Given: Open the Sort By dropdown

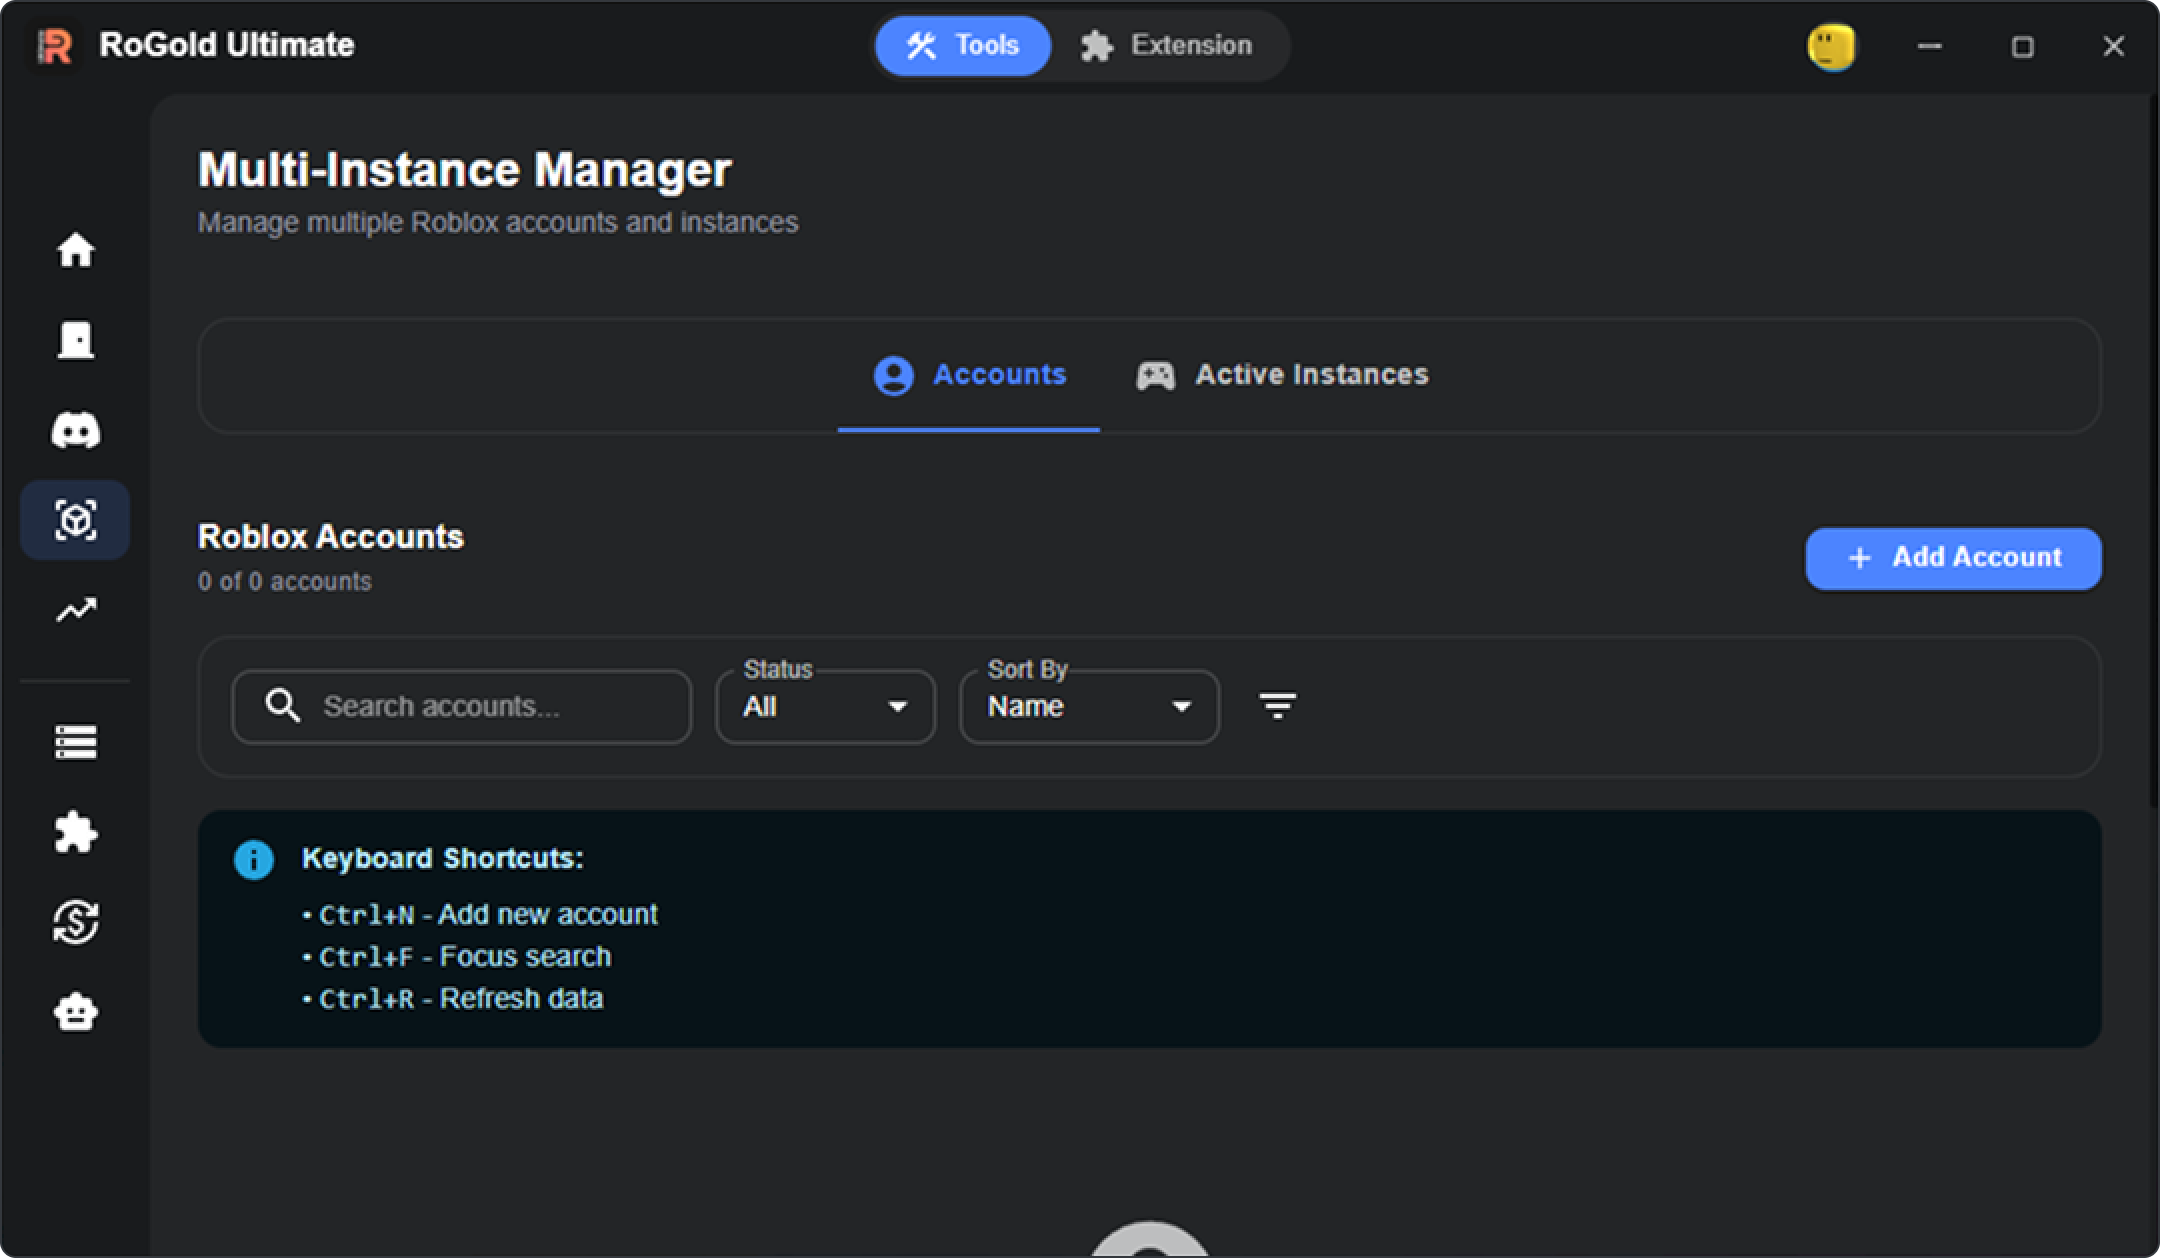Looking at the screenshot, I should tap(1089, 706).
